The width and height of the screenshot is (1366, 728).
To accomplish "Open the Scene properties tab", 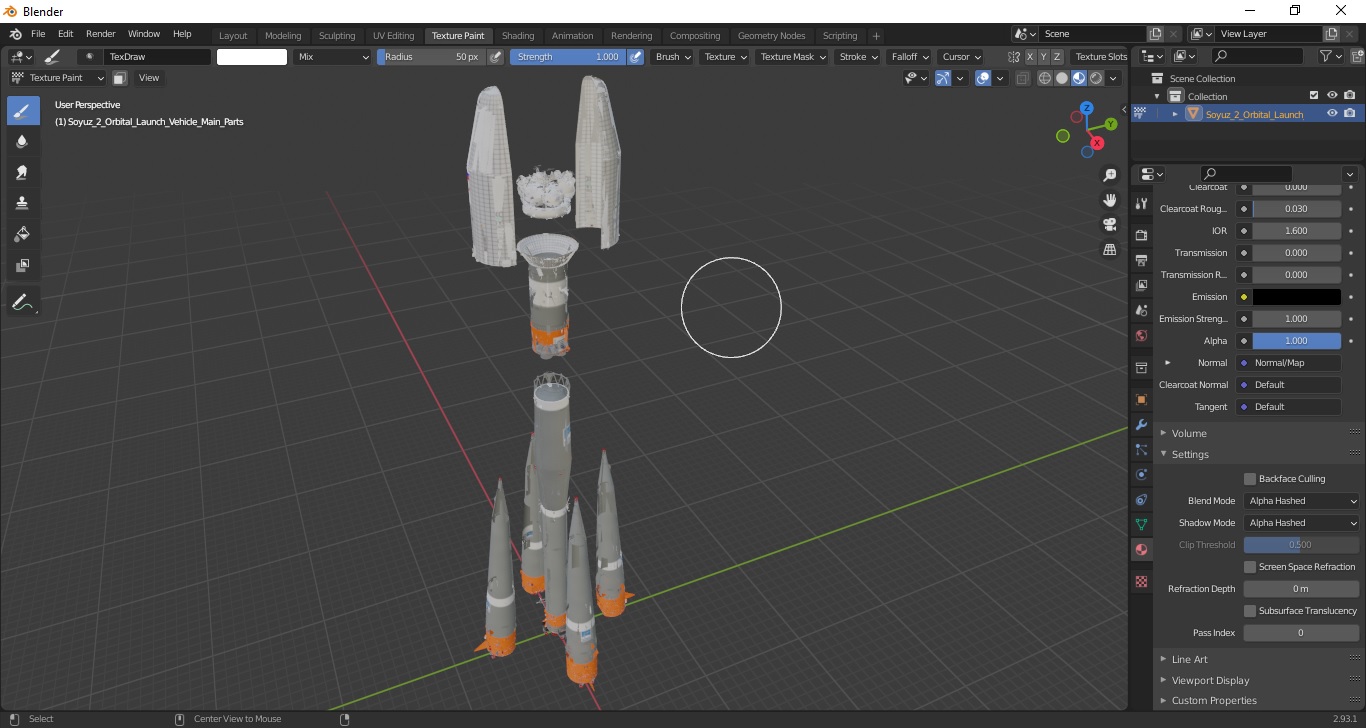I will (1141, 311).
